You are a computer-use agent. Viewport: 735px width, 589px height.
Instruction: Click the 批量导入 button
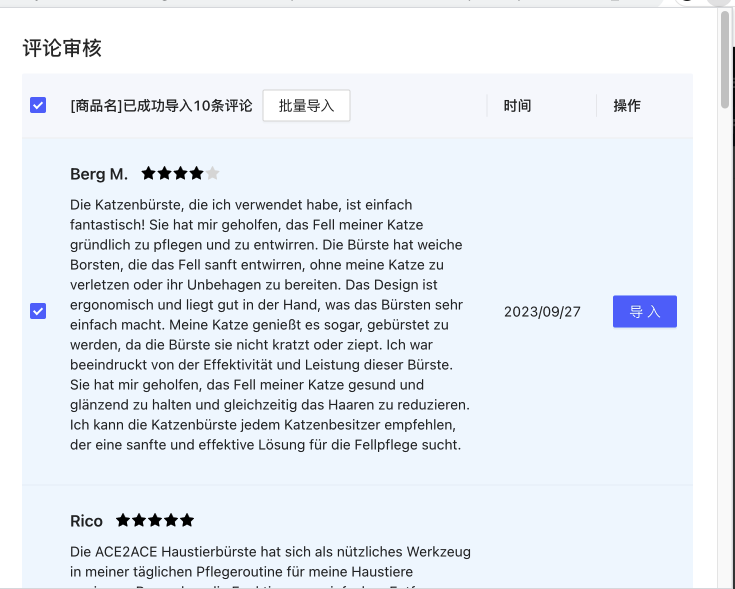[x=306, y=105]
